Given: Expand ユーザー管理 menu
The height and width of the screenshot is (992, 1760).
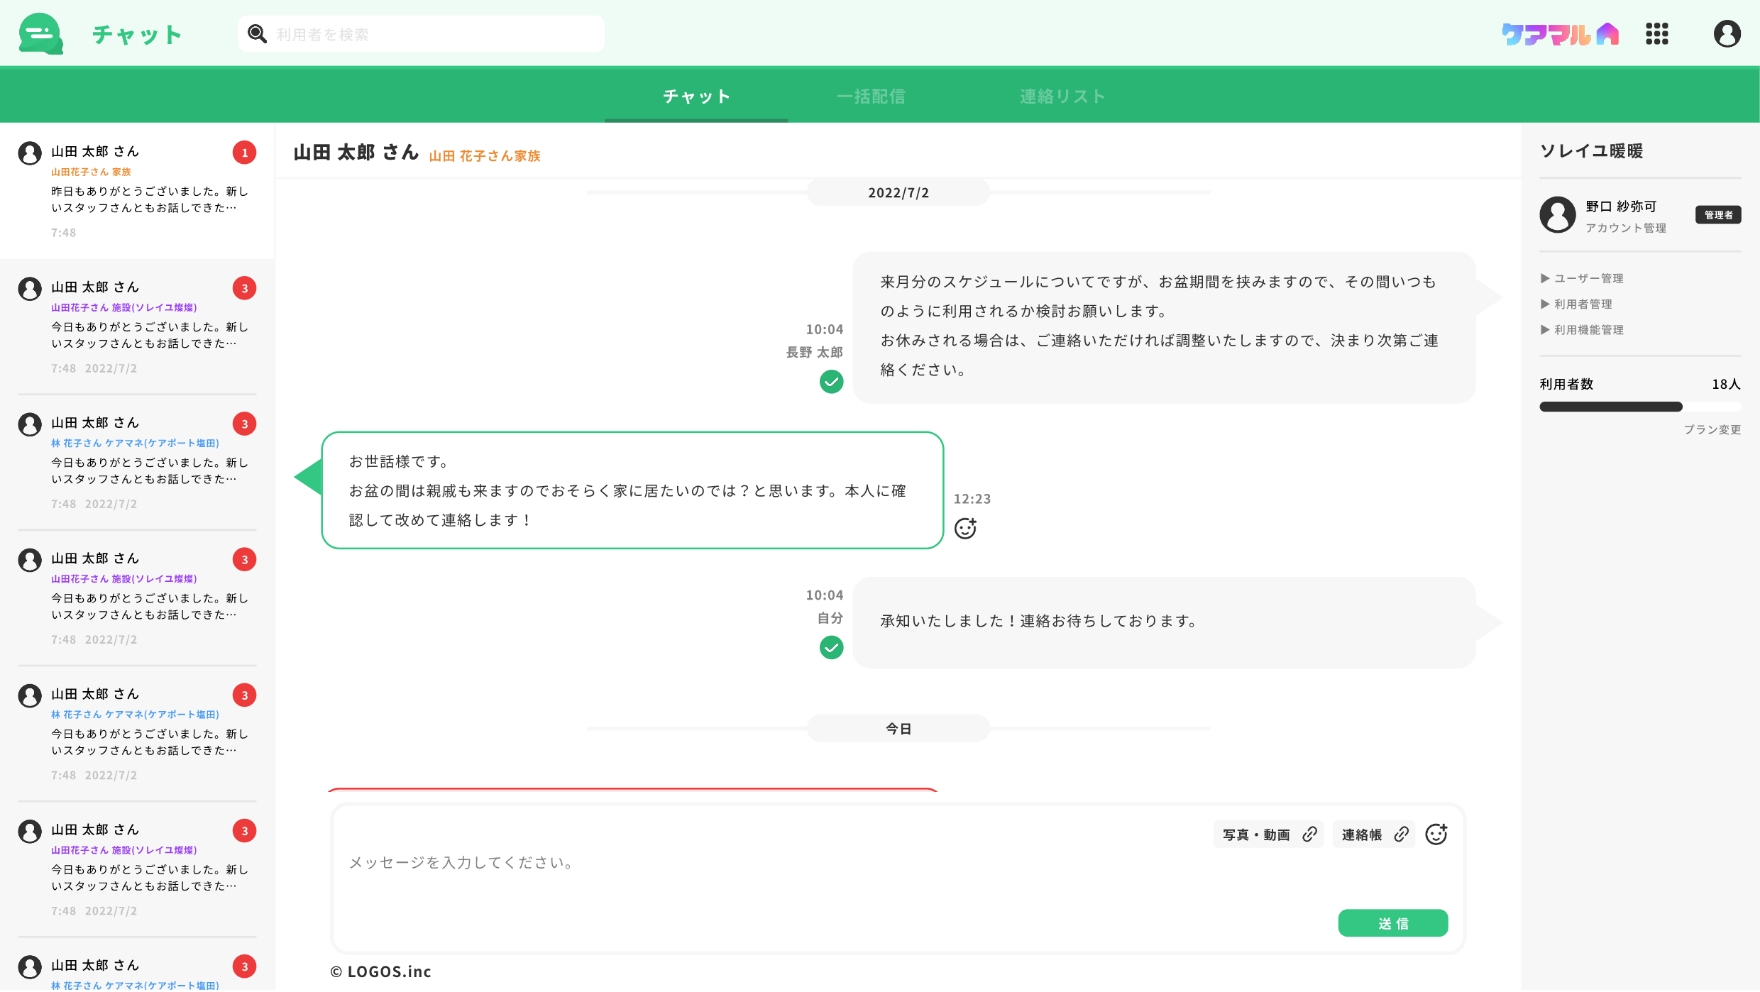Looking at the screenshot, I should point(1582,279).
